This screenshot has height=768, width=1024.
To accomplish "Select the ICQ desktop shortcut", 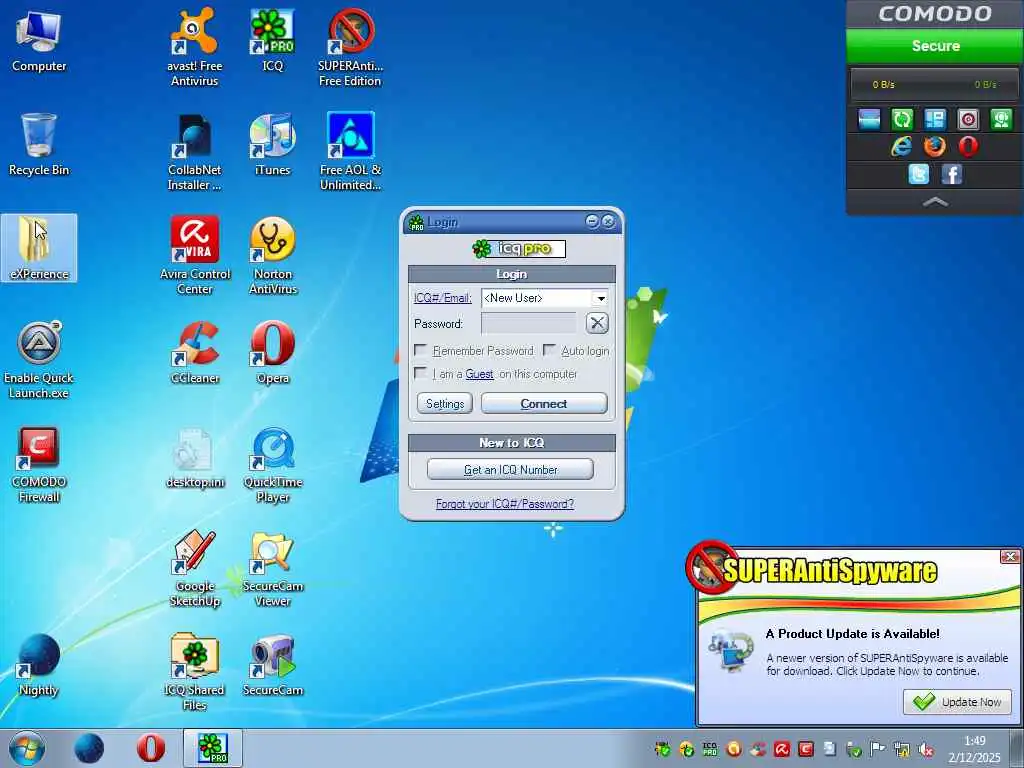I will point(272,40).
